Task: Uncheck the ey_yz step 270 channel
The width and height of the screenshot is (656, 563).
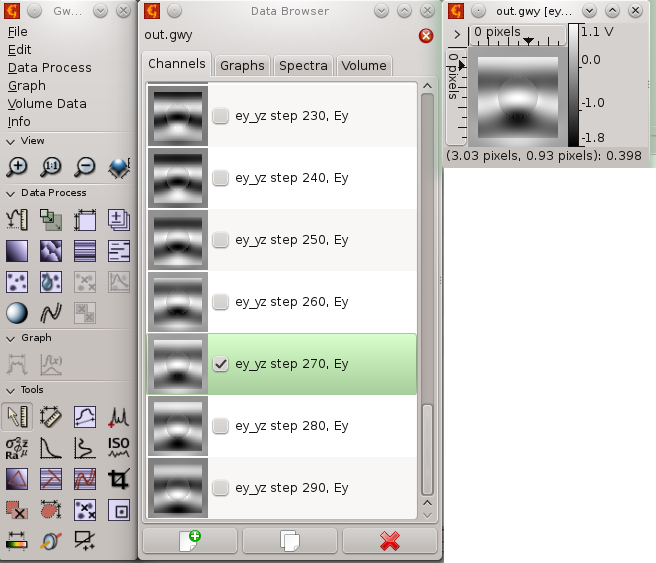Action: point(221,364)
